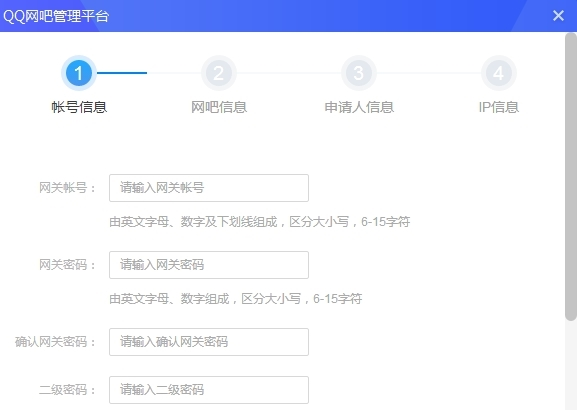The width and height of the screenshot is (578, 410).
Task: Click the step 4 circle icon
Action: pyautogui.click(x=499, y=73)
